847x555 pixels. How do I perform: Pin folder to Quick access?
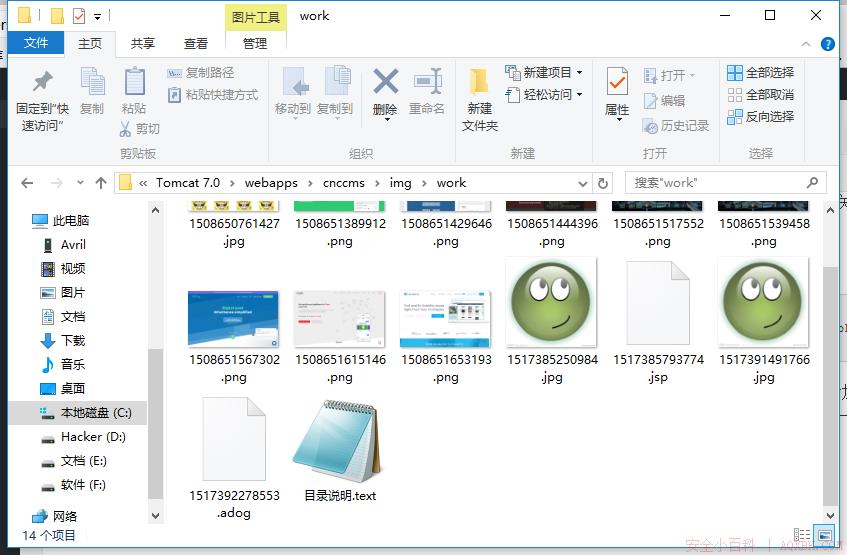click(42, 101)
